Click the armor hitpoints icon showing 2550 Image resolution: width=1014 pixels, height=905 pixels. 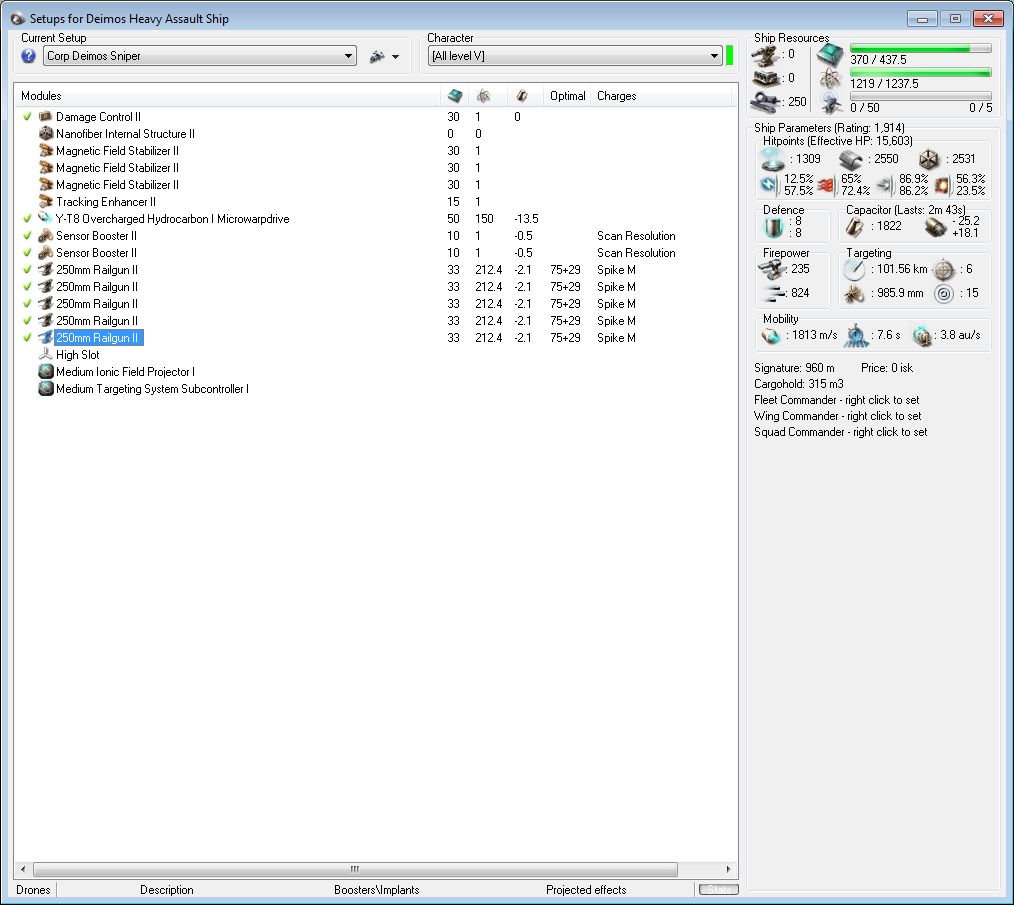[x=851, y=159]
